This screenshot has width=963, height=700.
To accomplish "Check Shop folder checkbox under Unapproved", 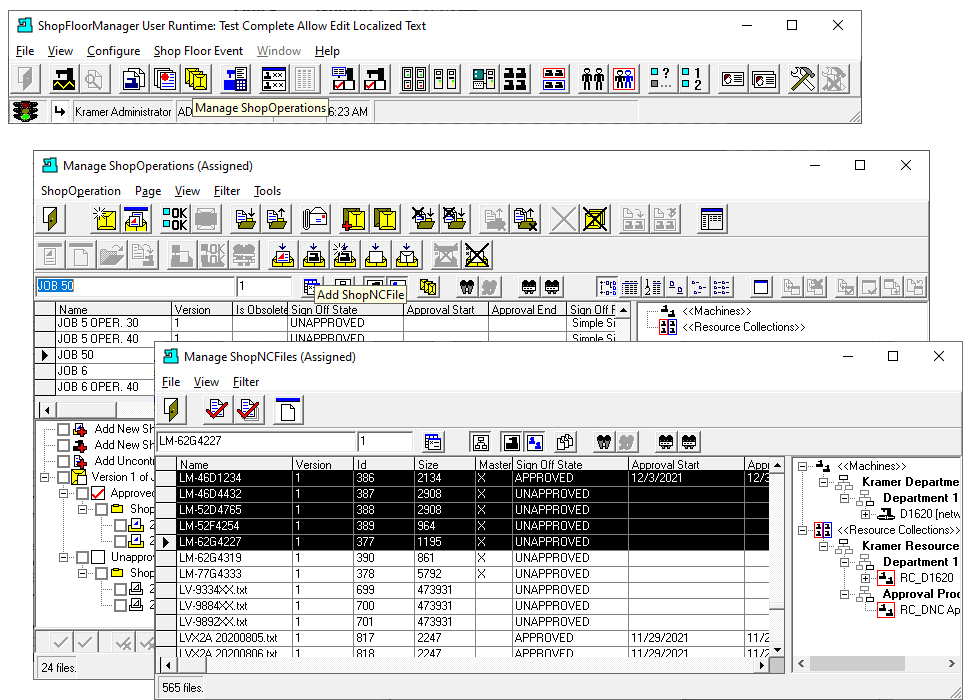I will tap(102, 573).
